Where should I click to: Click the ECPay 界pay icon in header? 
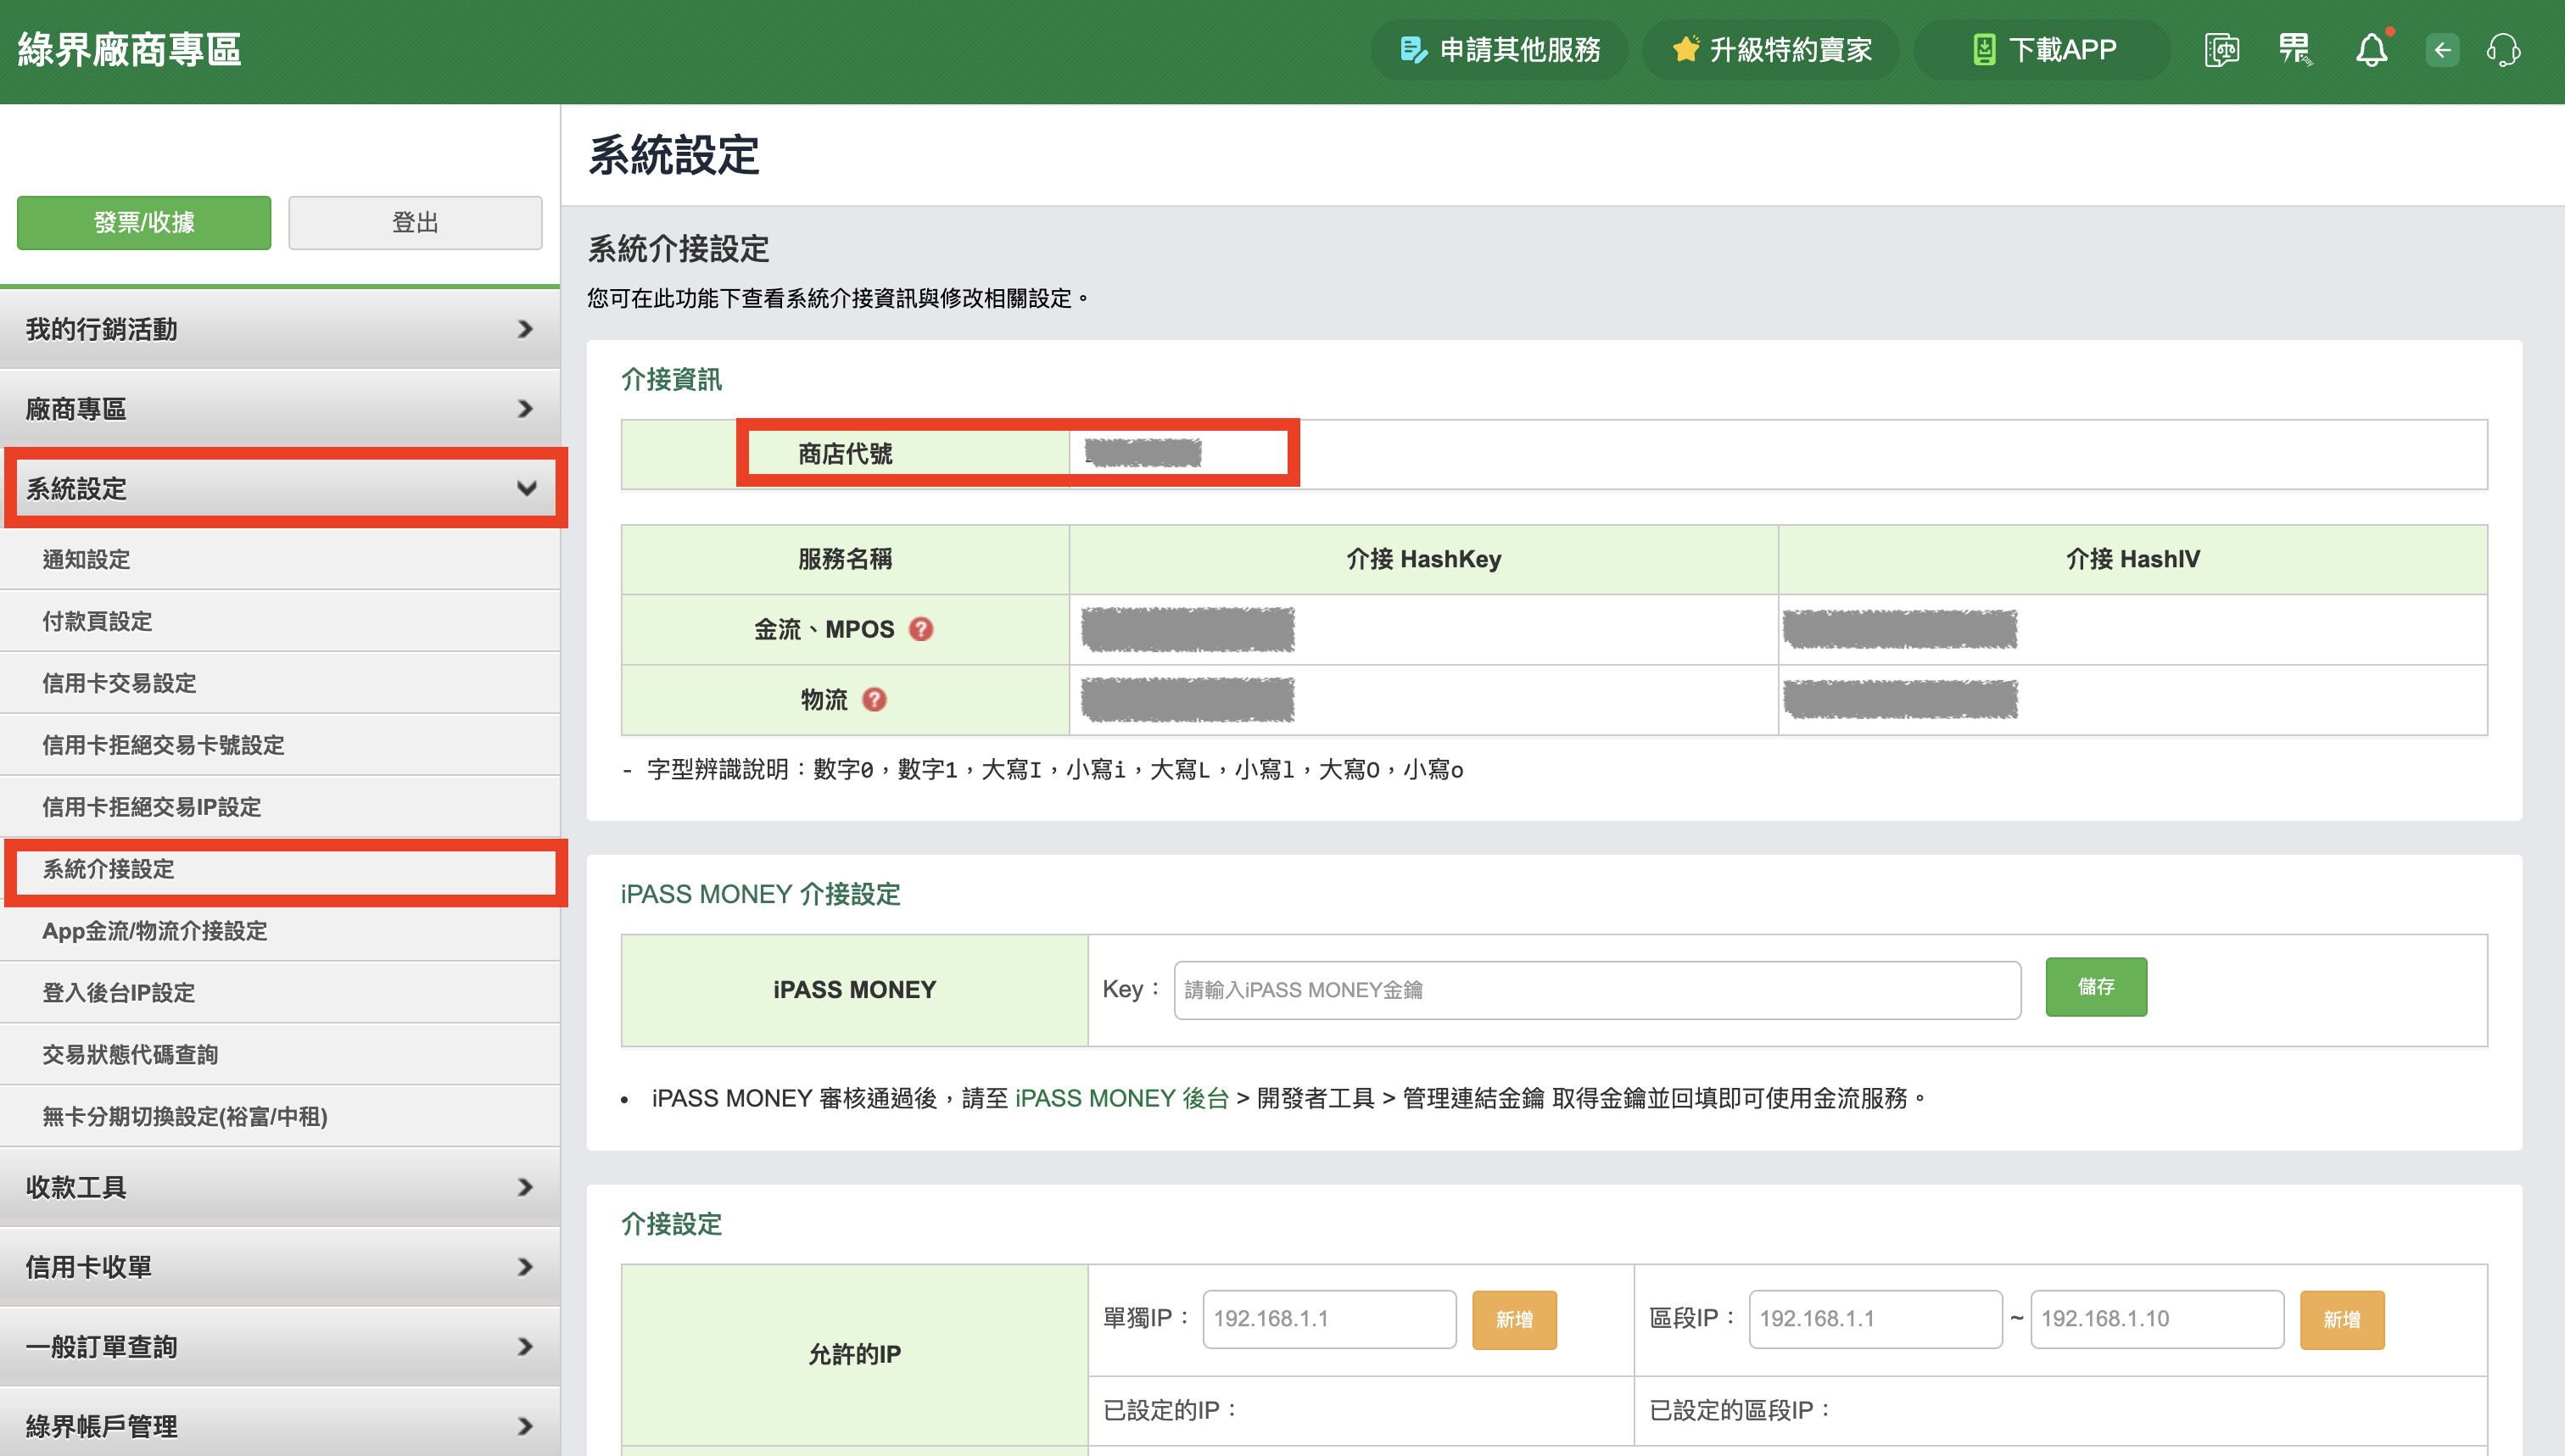click(2294, 50)
